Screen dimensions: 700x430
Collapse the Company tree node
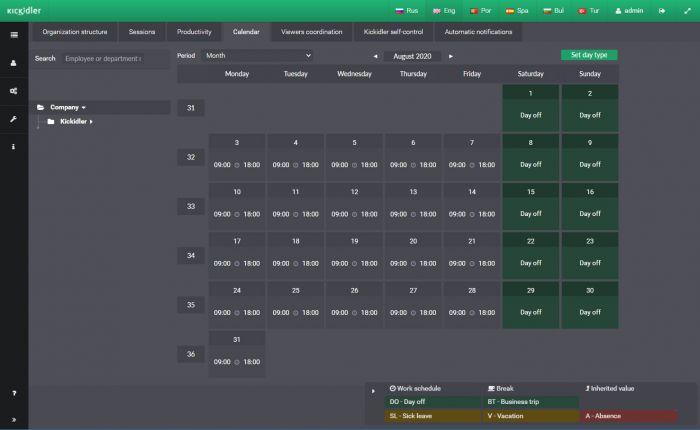coord(84,107)
